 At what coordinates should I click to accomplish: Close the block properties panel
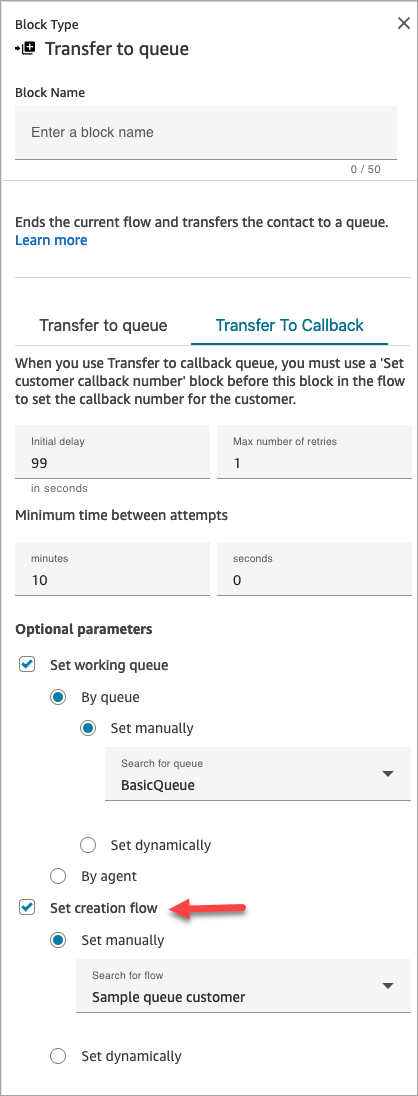[x=403, y=23]
